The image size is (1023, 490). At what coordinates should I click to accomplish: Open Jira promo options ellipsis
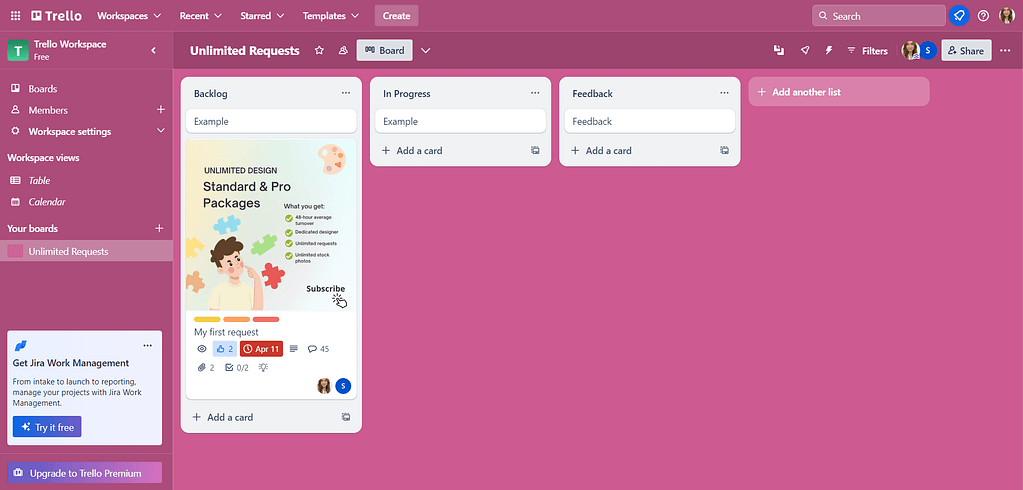coord(147,345)
